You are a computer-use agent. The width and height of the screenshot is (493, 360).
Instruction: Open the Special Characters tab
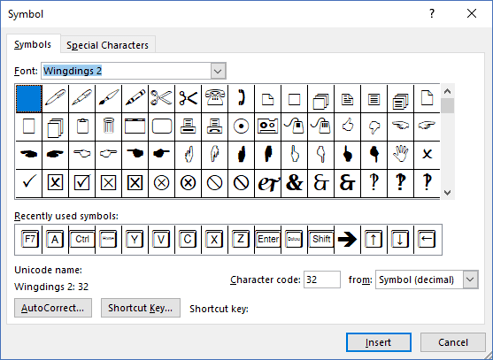[x=107, y=45]
